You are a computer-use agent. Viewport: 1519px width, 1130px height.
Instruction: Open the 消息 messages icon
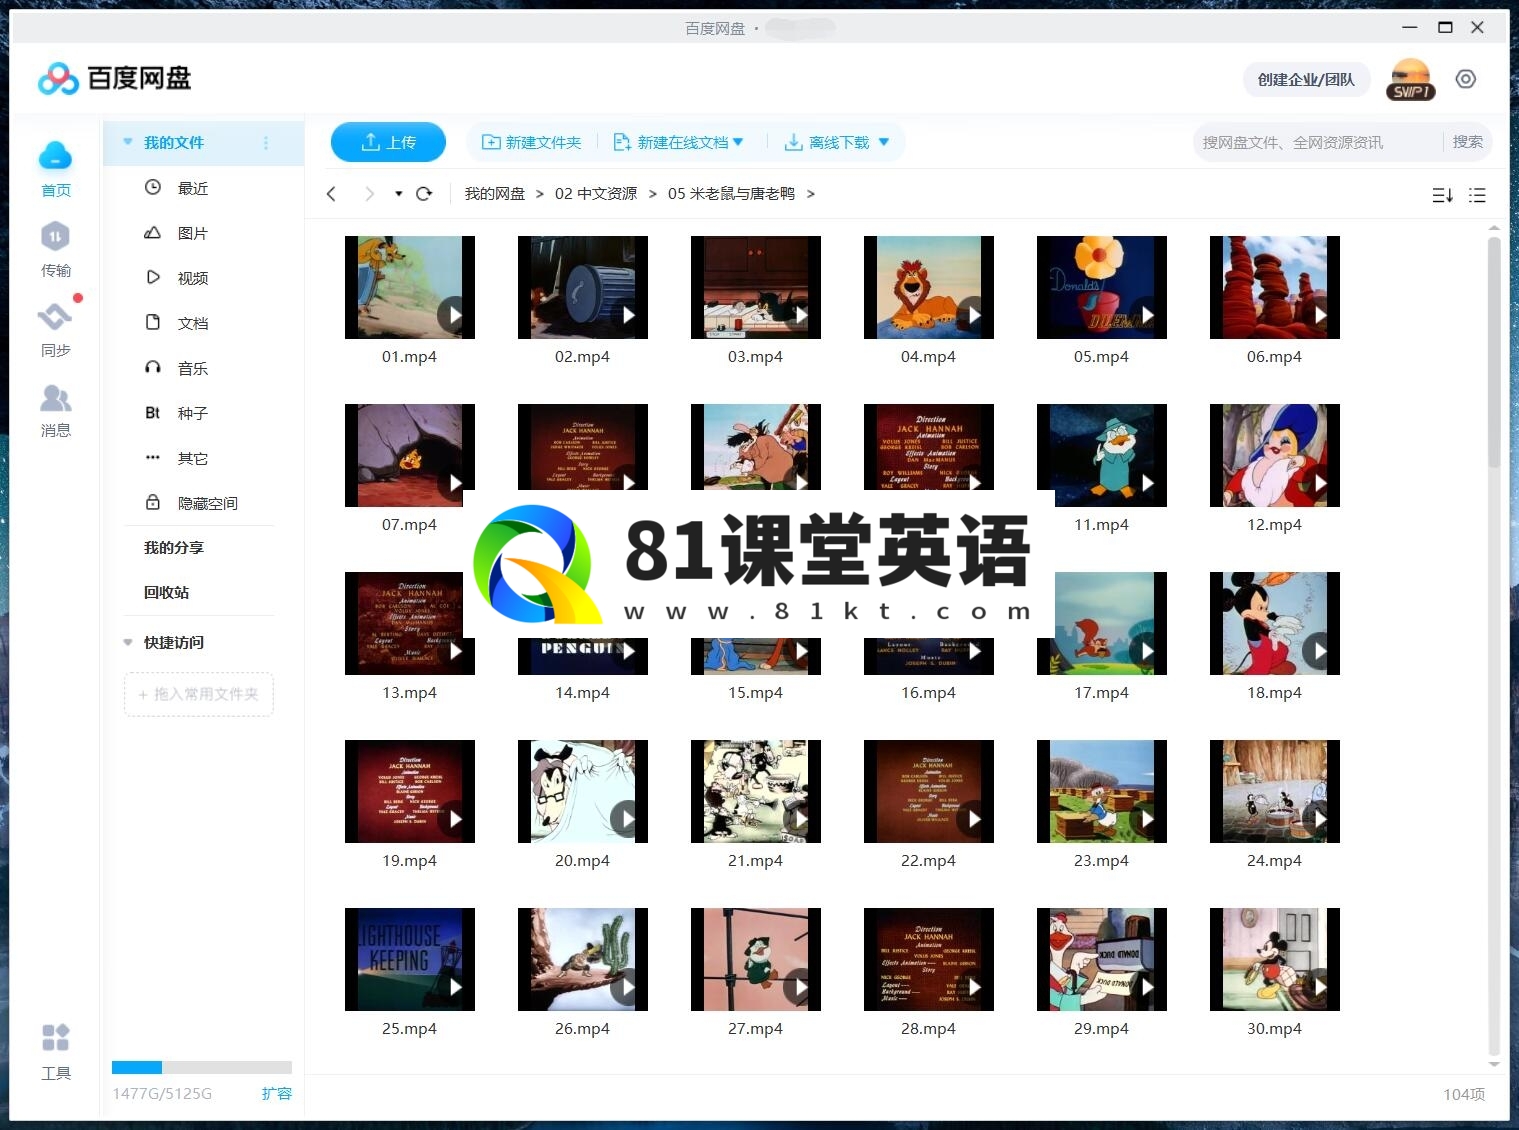[56, 399]
